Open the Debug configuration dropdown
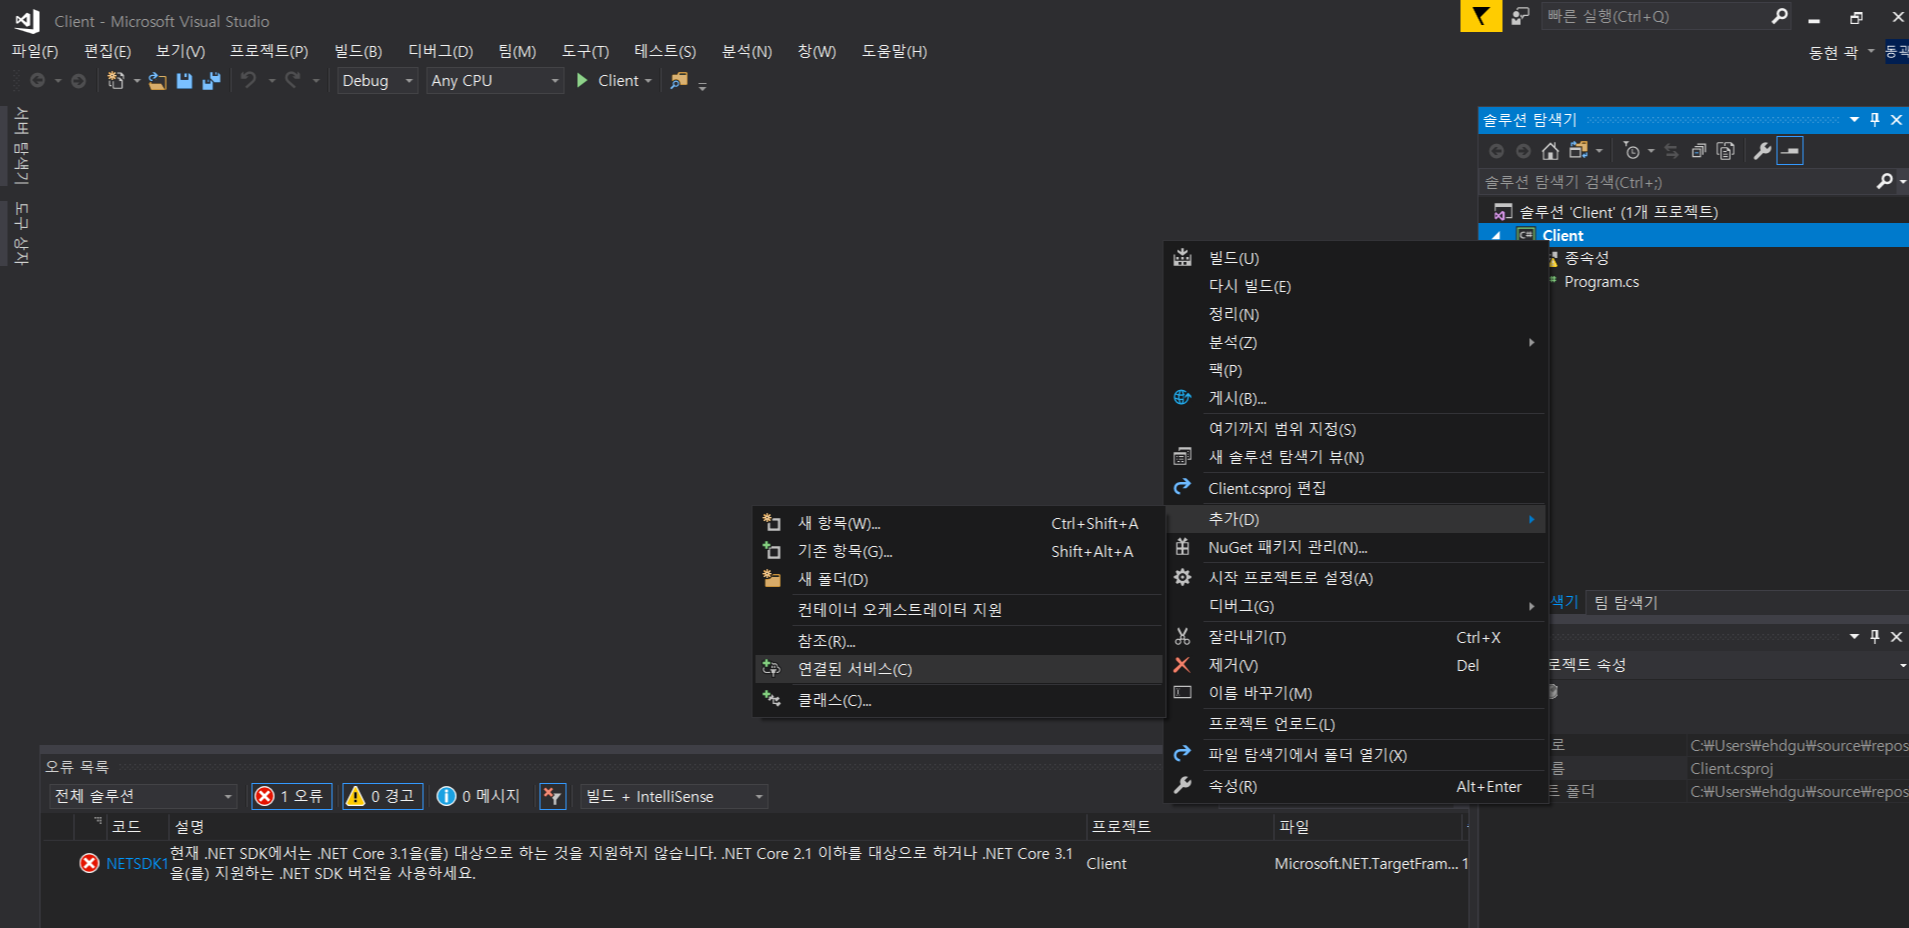Viewport: 1909px width, 928px height. (x=377, y=81)
